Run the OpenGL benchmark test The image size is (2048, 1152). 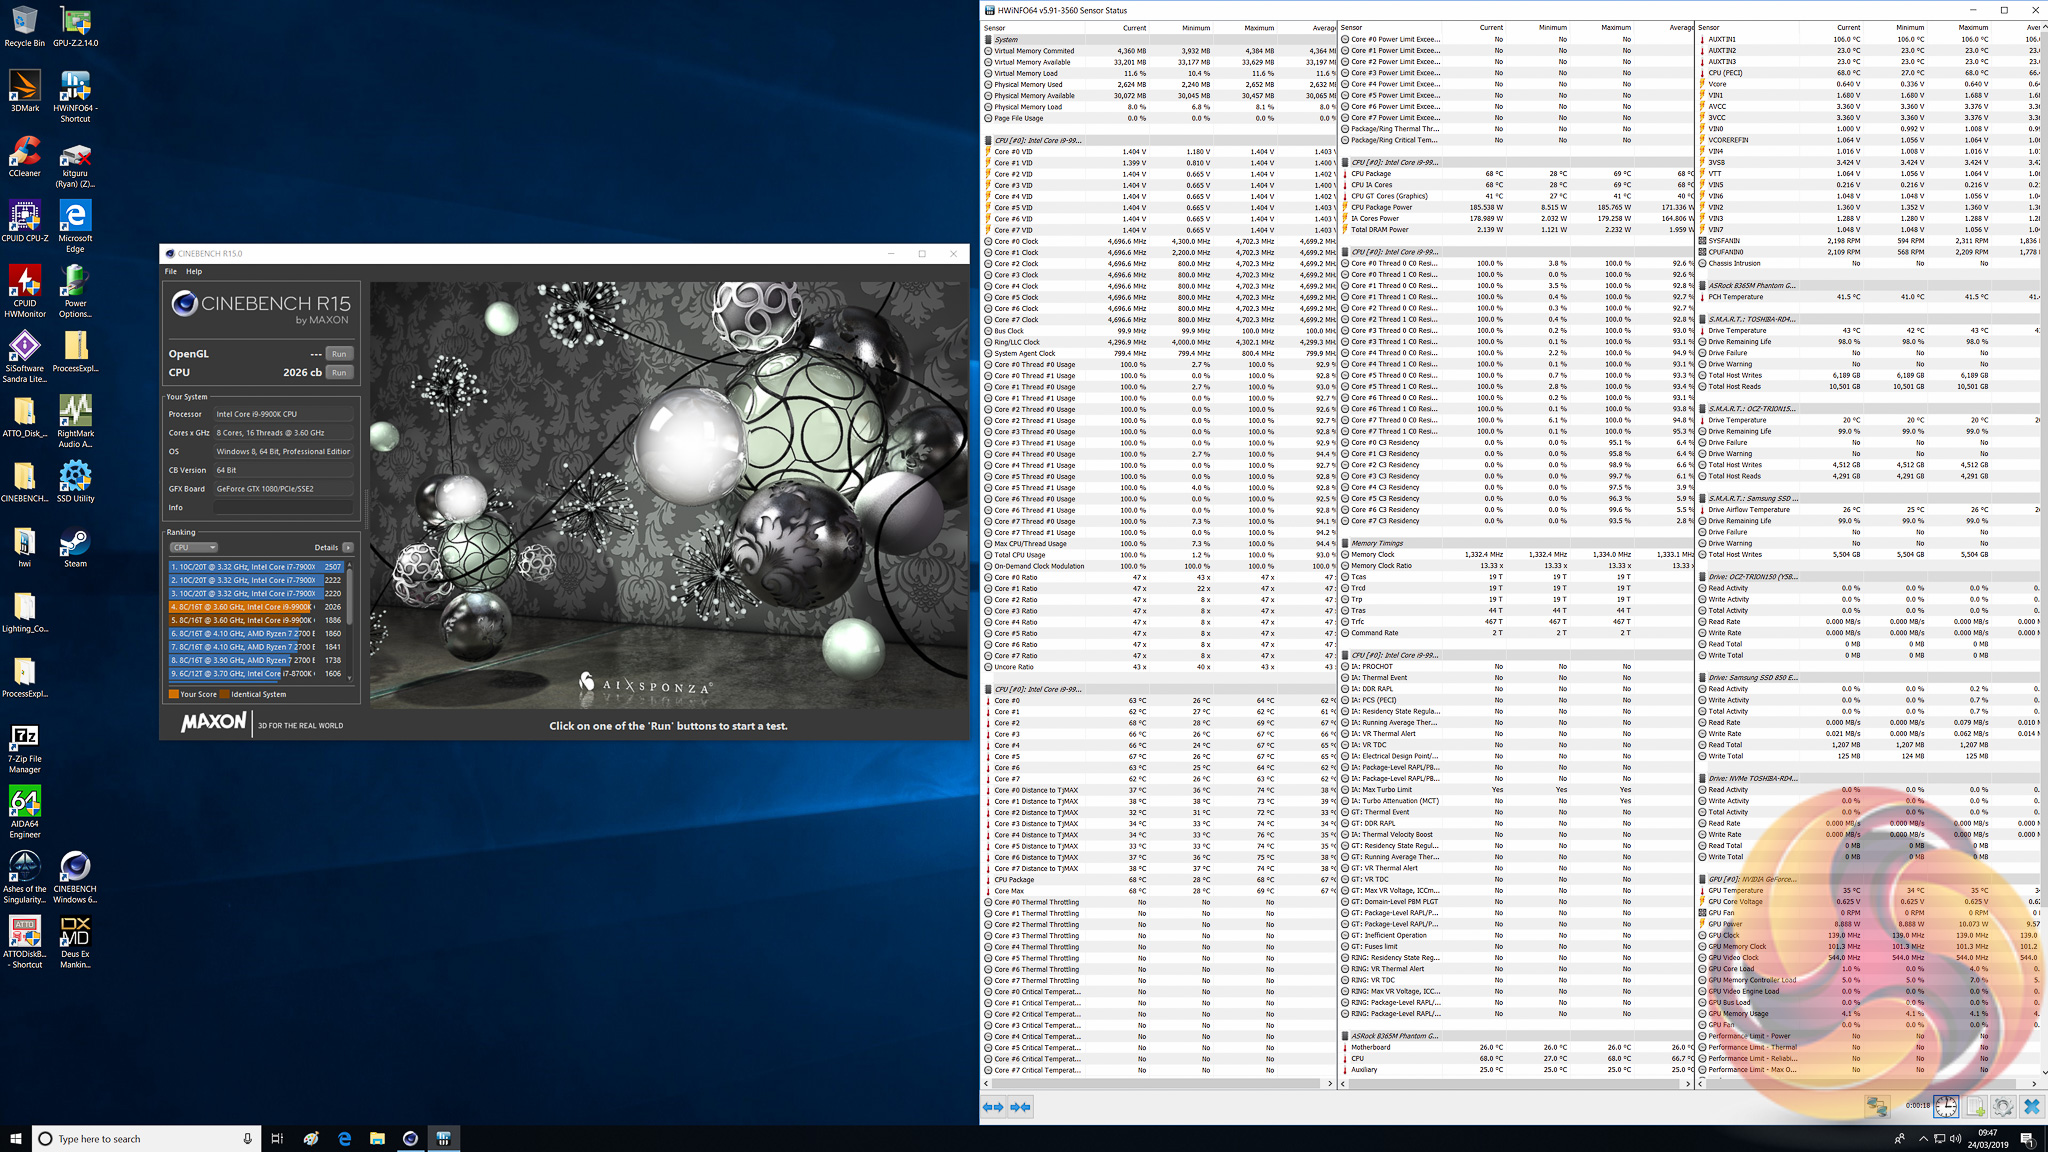(339, 353)
